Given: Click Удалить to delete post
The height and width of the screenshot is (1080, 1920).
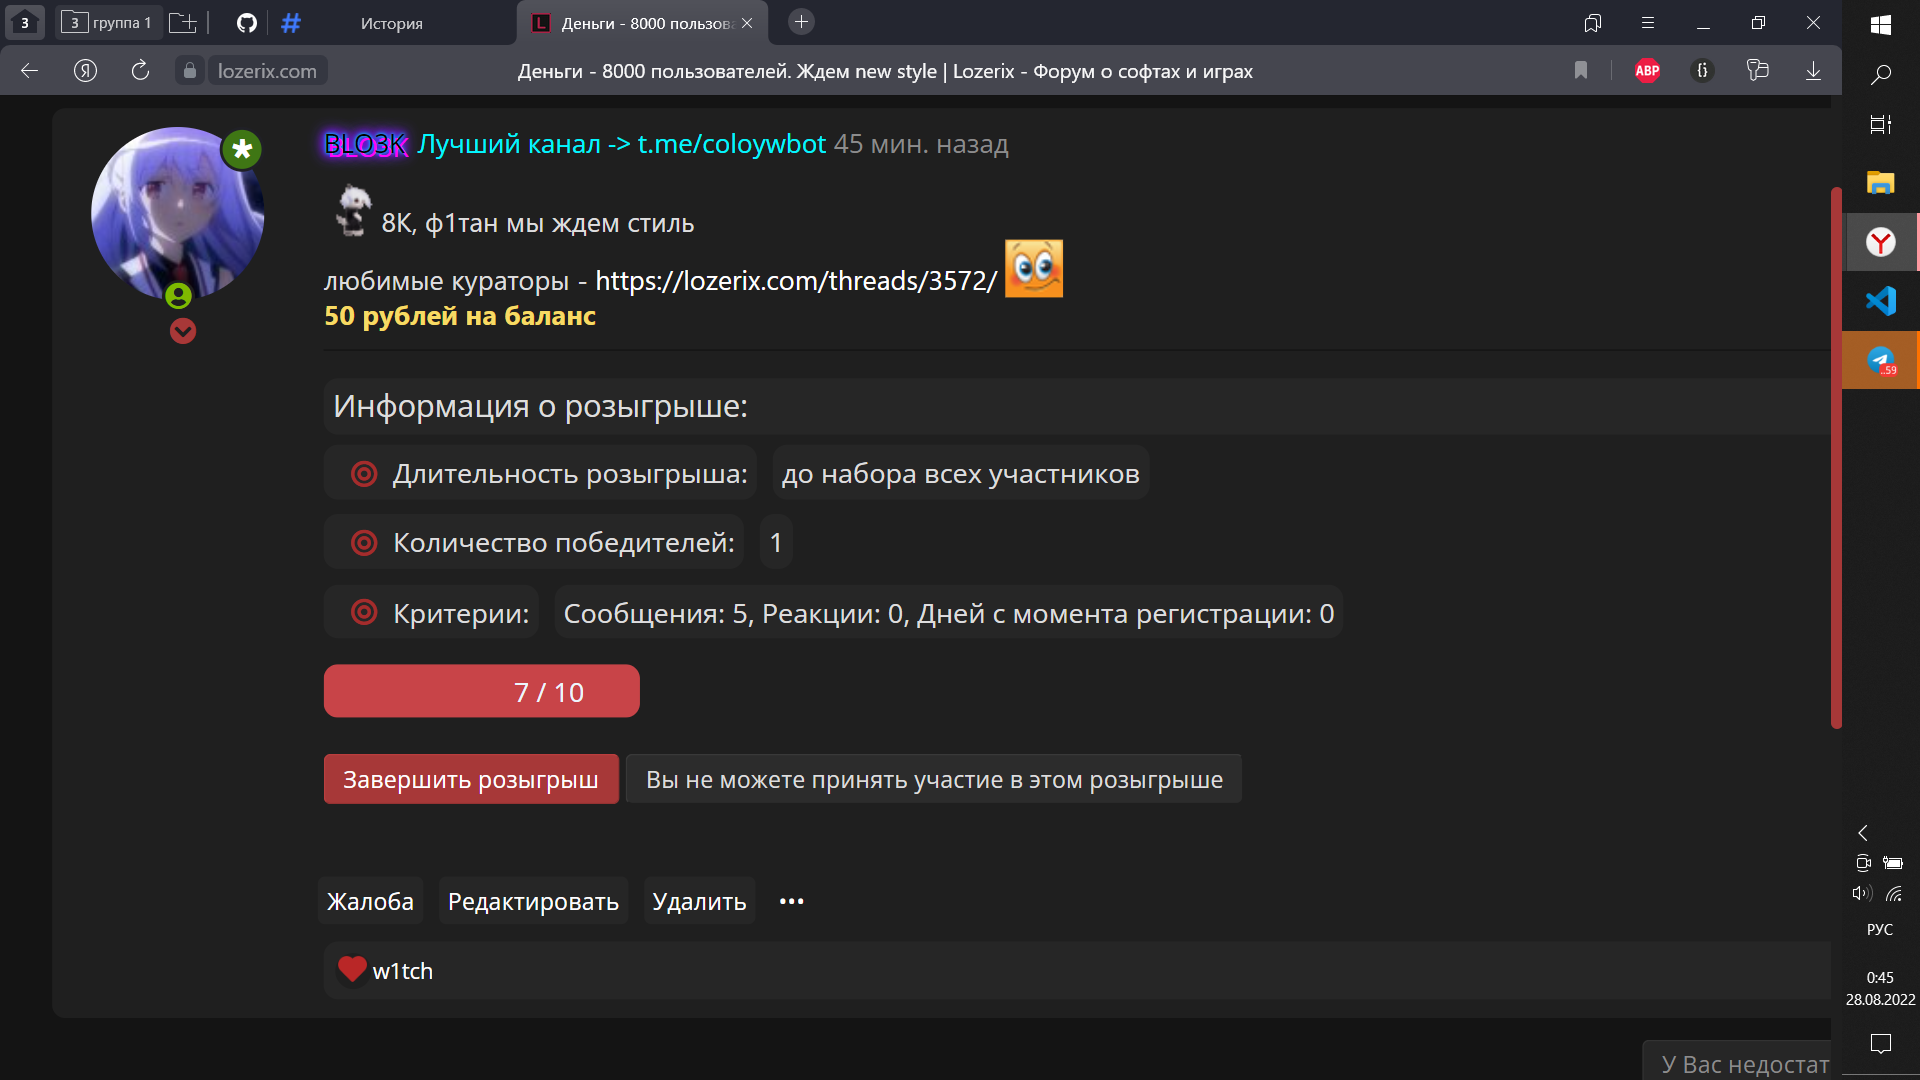Looking at the screenshot, I should (699, 901).
